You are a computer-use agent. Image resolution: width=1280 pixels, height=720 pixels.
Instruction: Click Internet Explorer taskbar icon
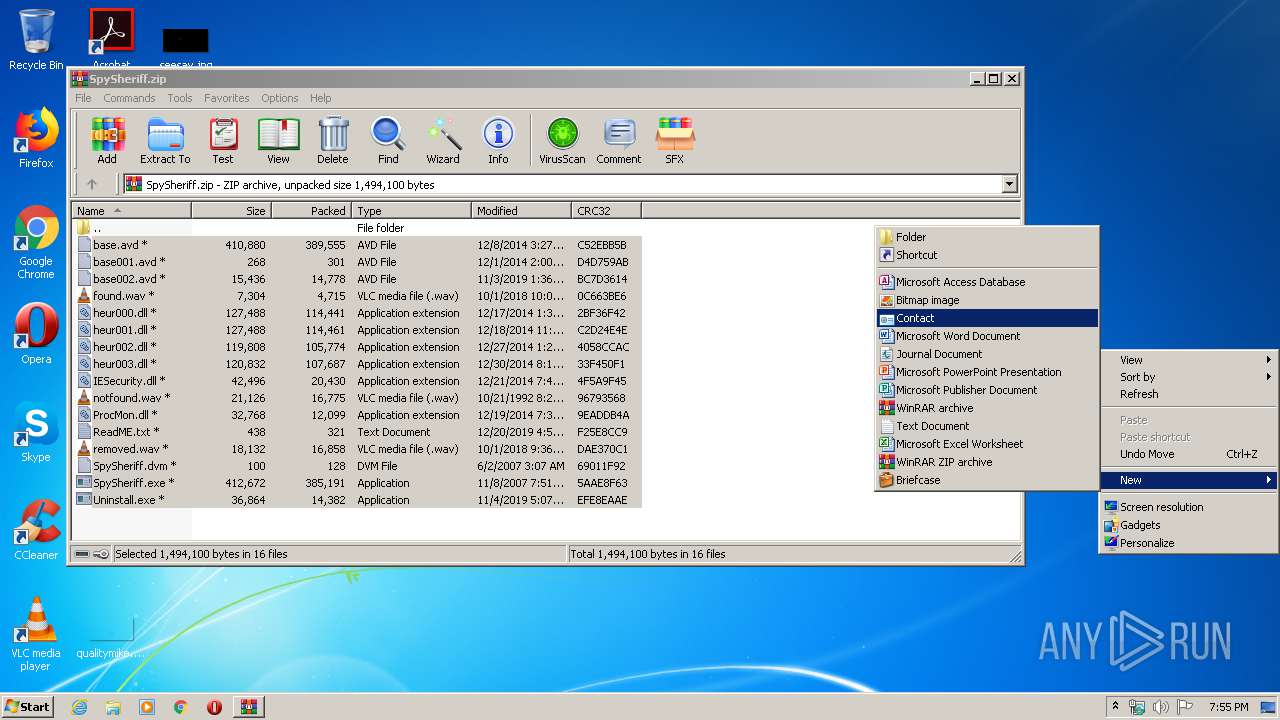[x=79, y=707]
